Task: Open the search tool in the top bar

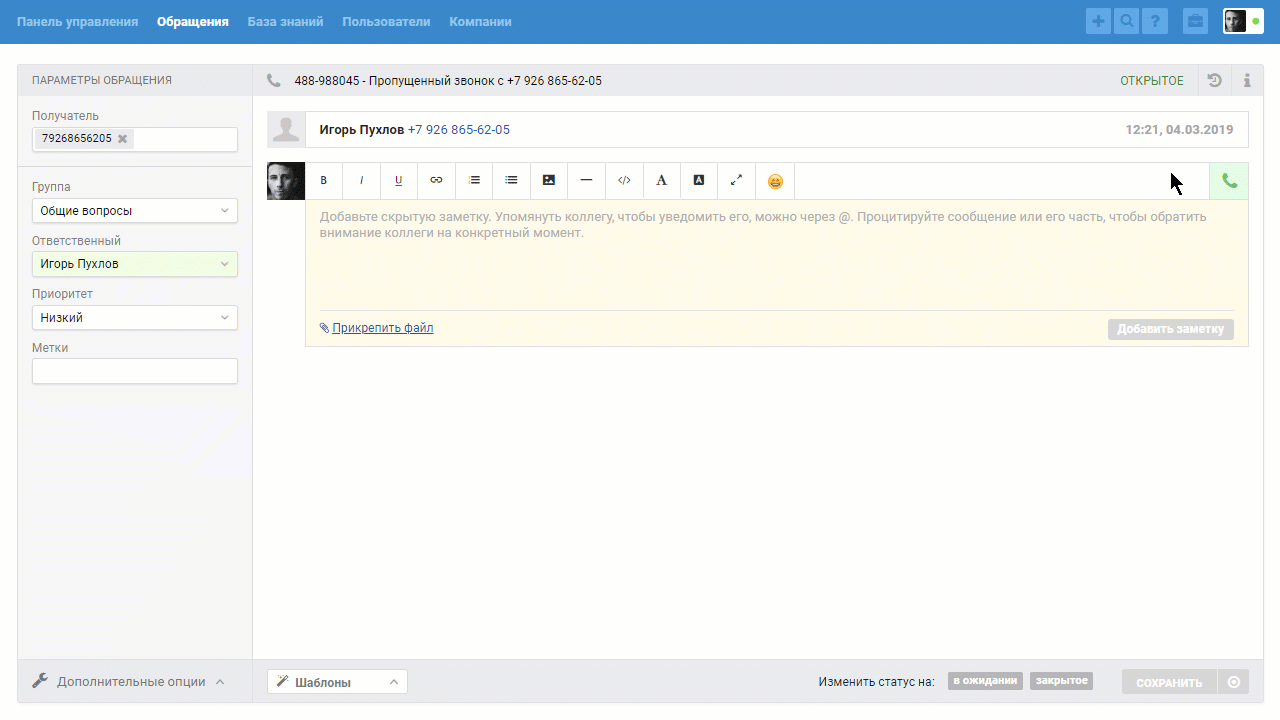Action: click(1126, 20)
